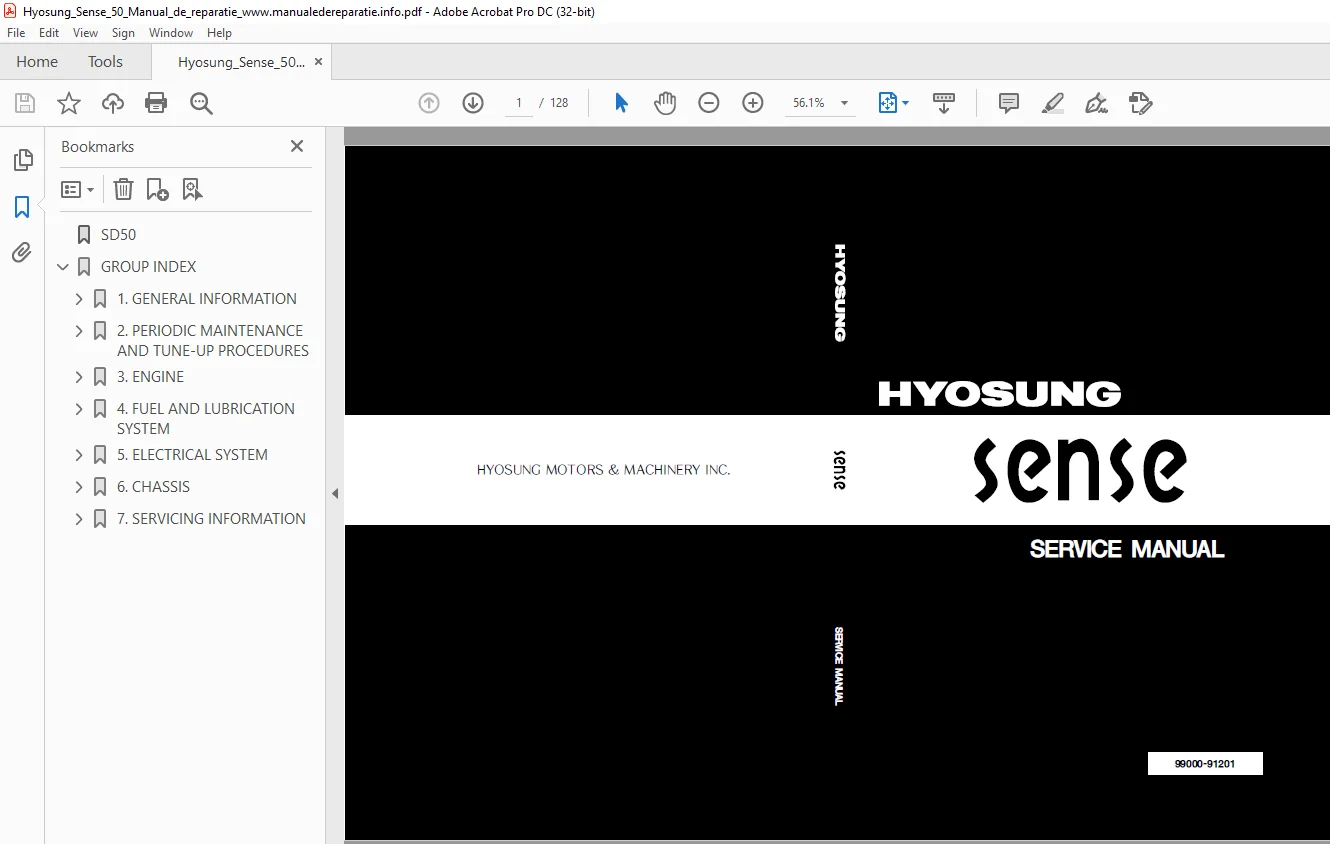Jump to 5. ELECTRICAL SYSTEM bookmark
The height and width of the screenshot is (844, 1330).
click(x=192, y=455)
